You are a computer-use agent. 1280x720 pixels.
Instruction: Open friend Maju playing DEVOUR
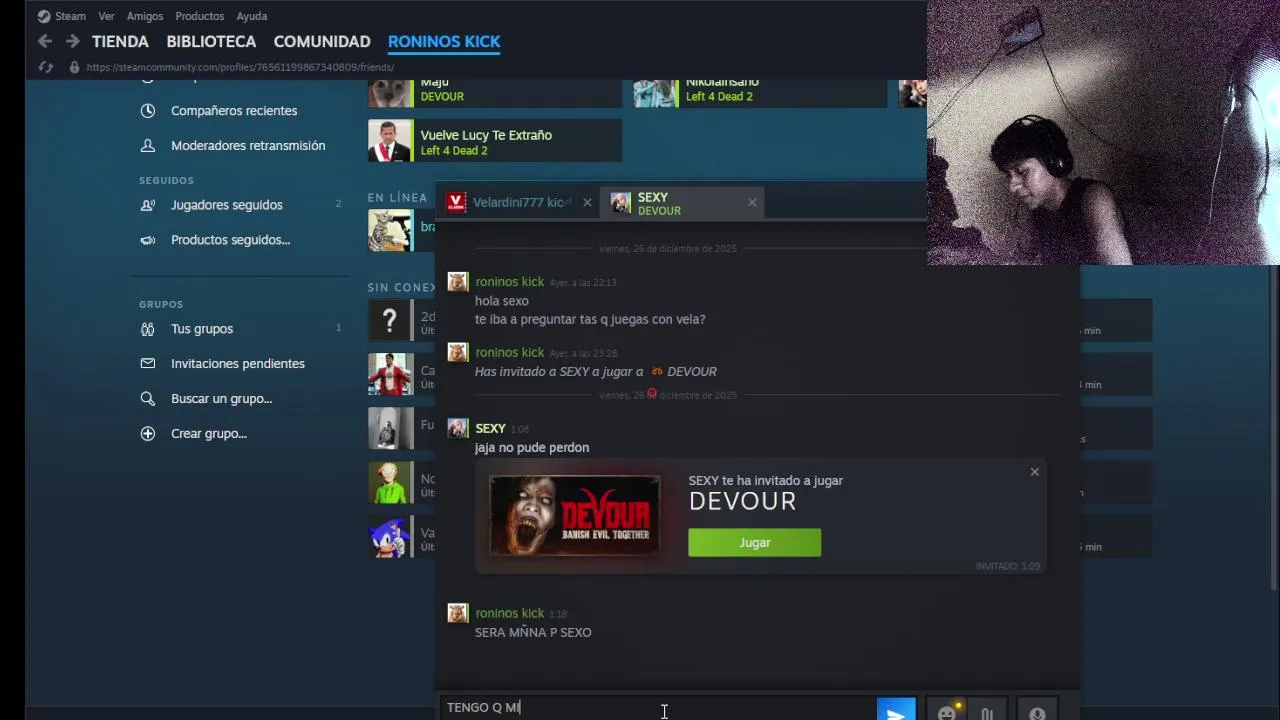pyautogui.click(x=495, y=92)
